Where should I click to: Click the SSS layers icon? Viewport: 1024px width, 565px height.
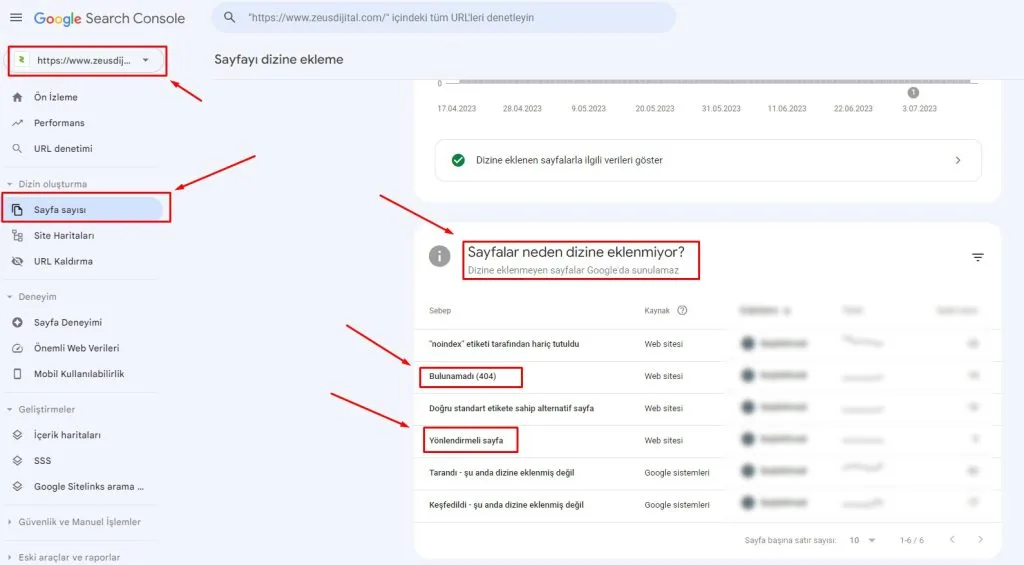(18, 460)
